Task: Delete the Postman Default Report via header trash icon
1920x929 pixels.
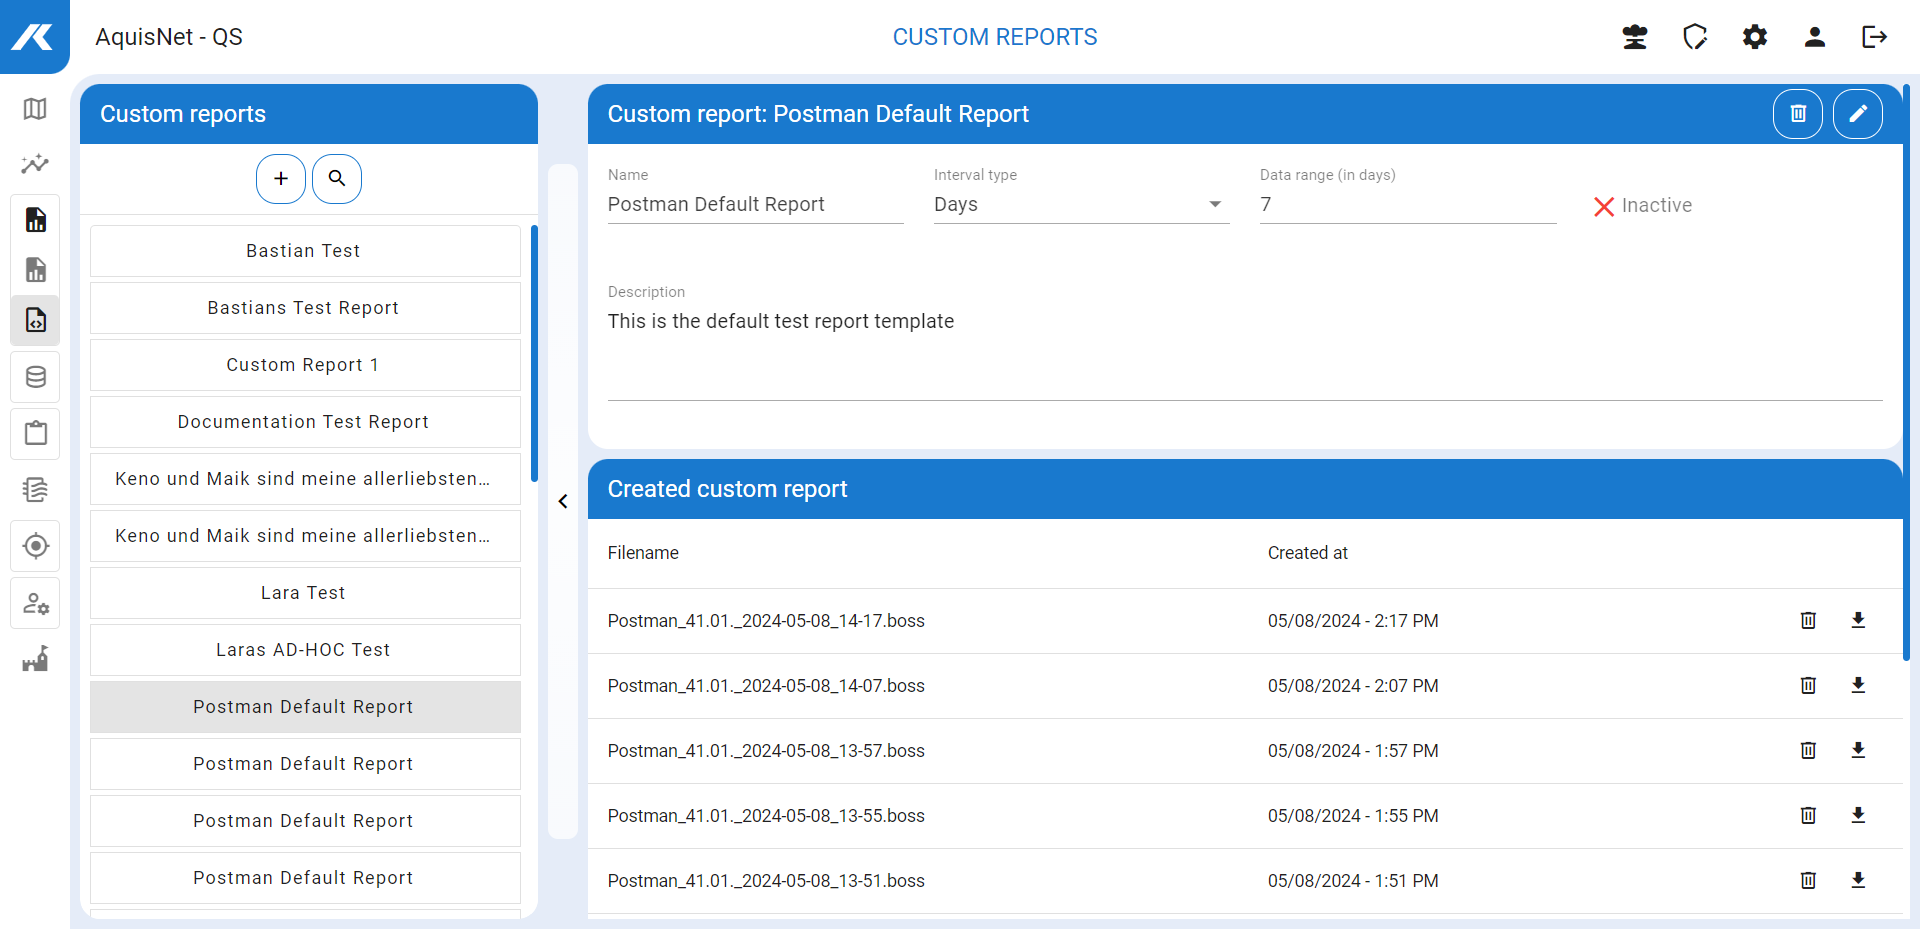Action: [x=1797, y=114]
